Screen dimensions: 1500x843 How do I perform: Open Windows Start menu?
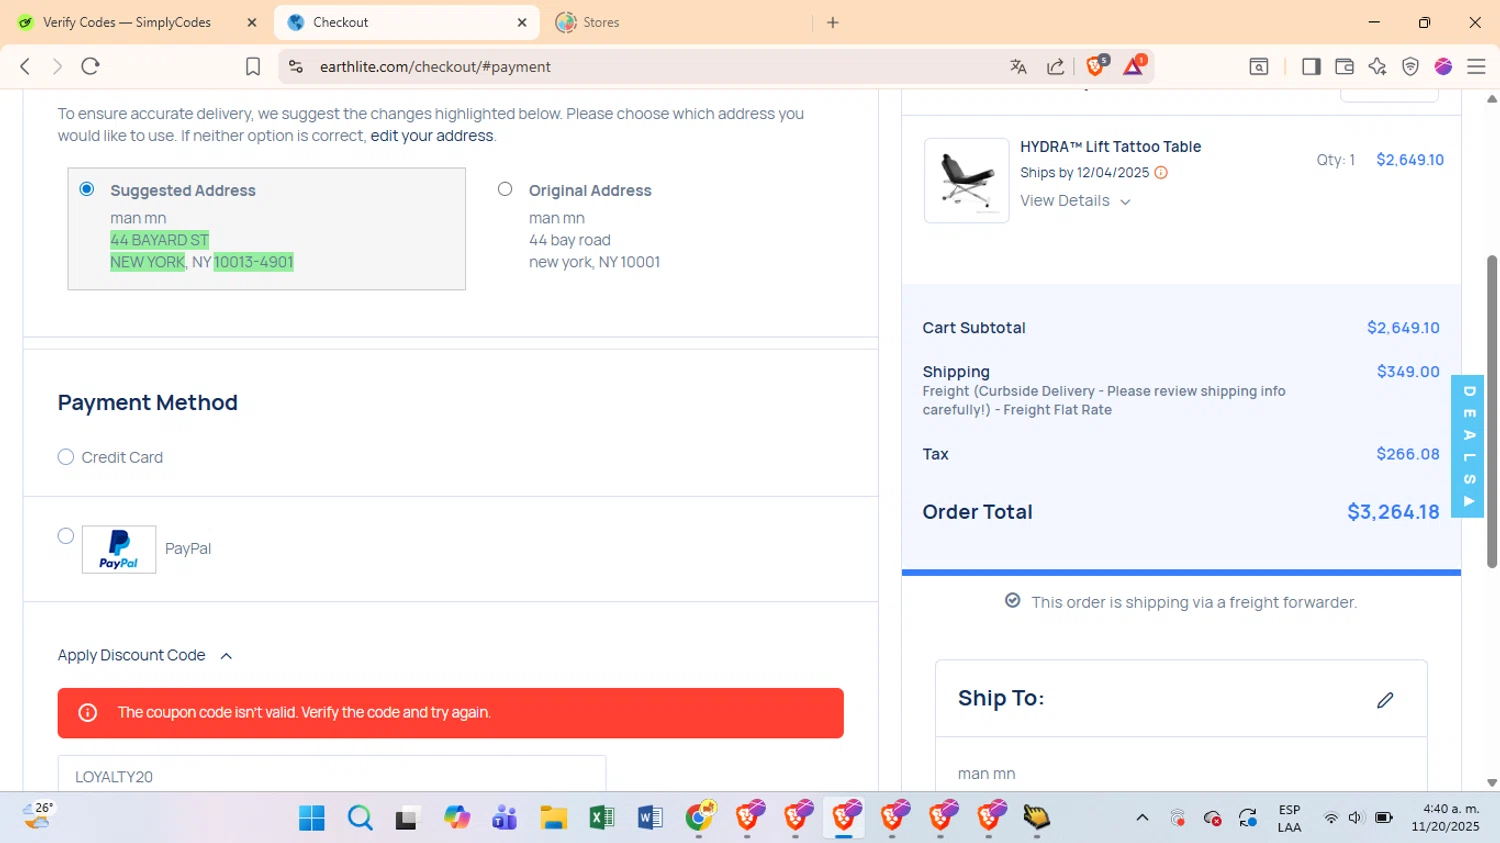(312, 818)
